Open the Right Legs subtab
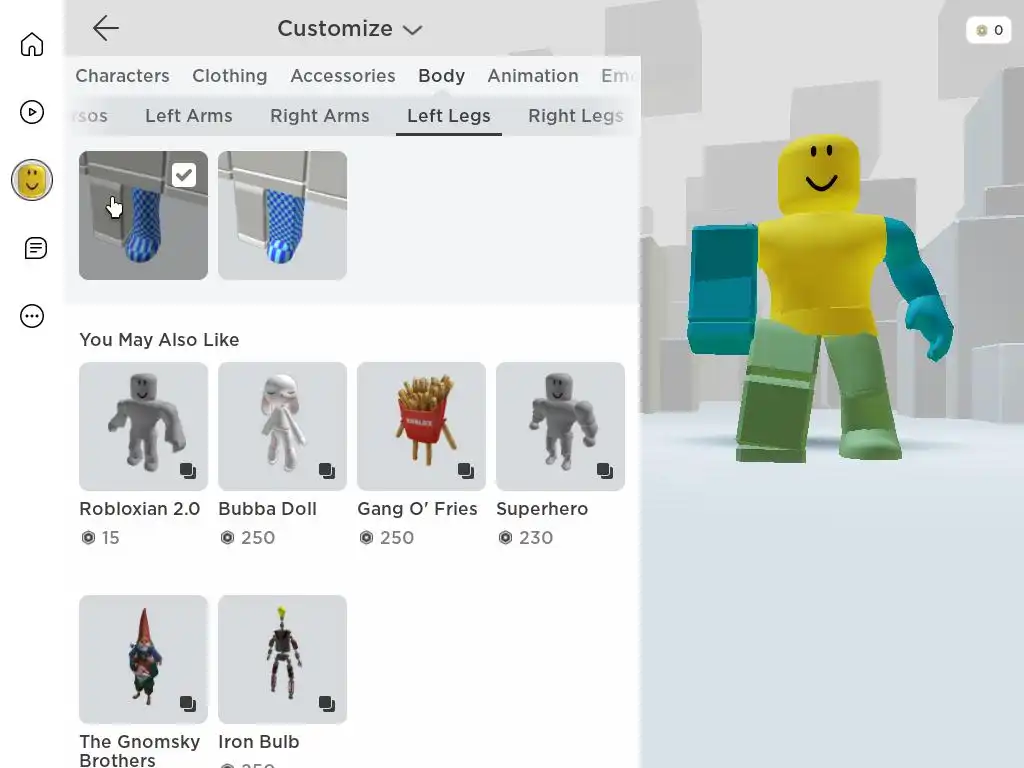The width and height of the screenshot is (1024, 768). pyautogui.click(x=576, y=116)
